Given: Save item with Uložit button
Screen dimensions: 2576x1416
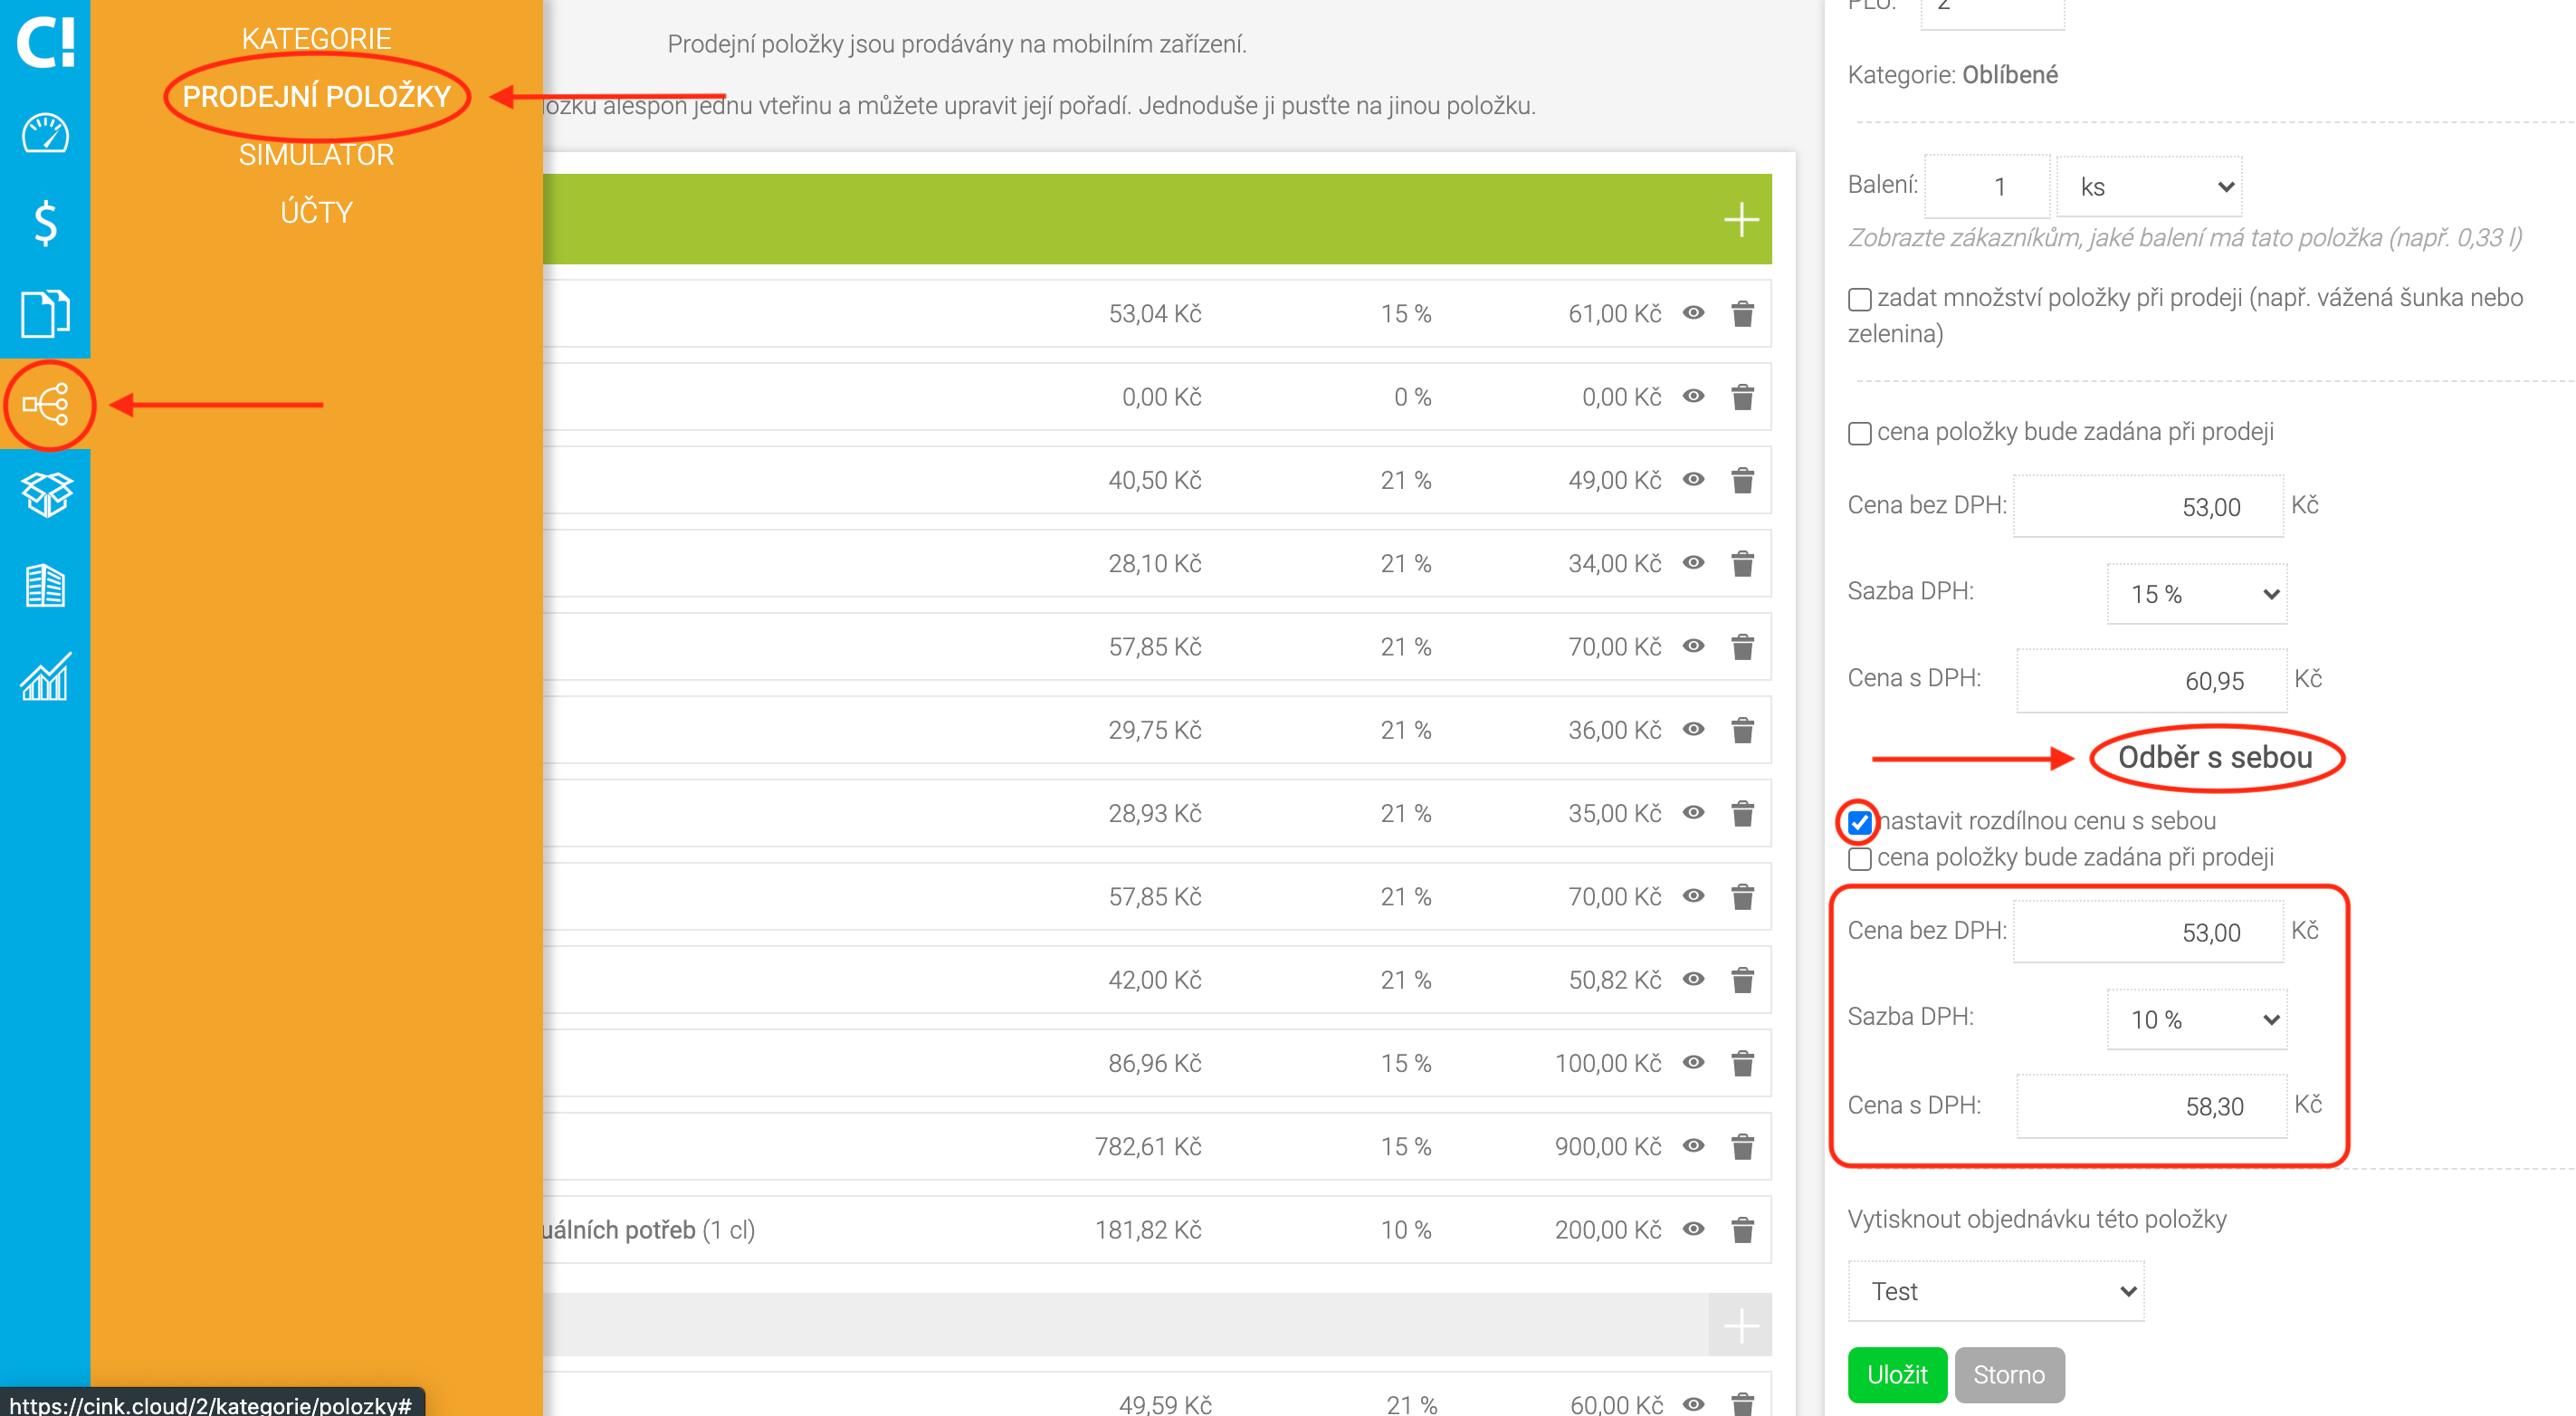Looking at the screenshot, I should tap(1897, 1375).
